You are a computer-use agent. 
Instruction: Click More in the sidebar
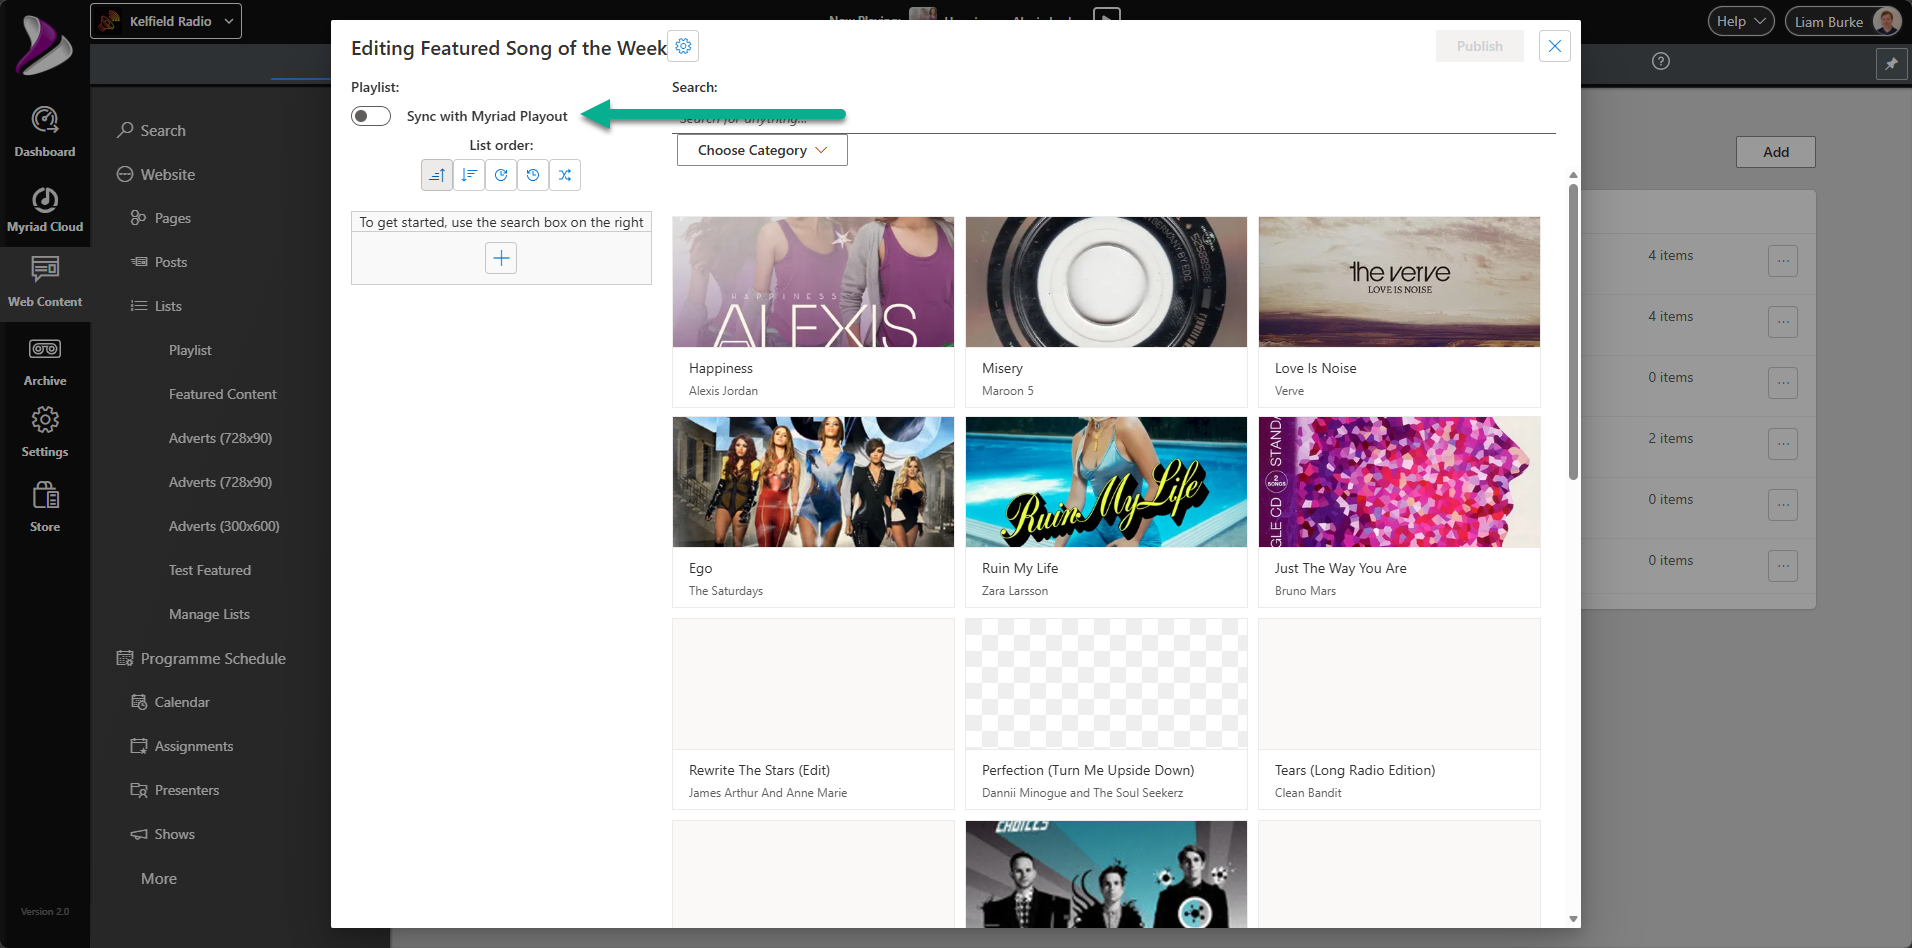click(159, 878)
